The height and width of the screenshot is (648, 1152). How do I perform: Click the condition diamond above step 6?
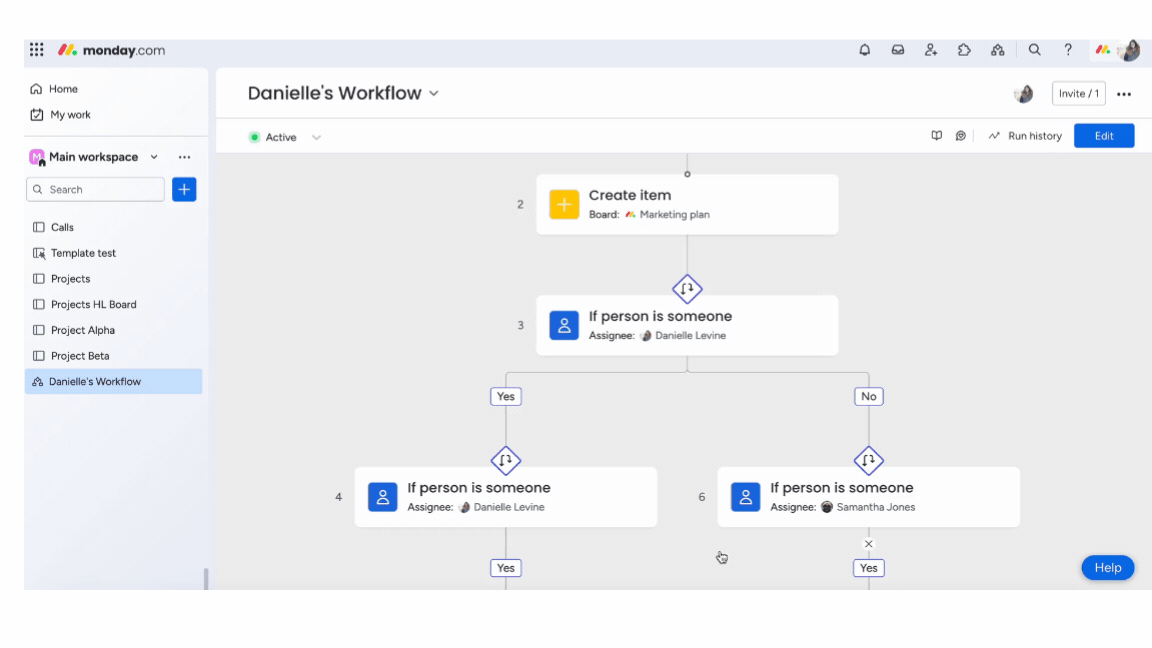[868, 461]
